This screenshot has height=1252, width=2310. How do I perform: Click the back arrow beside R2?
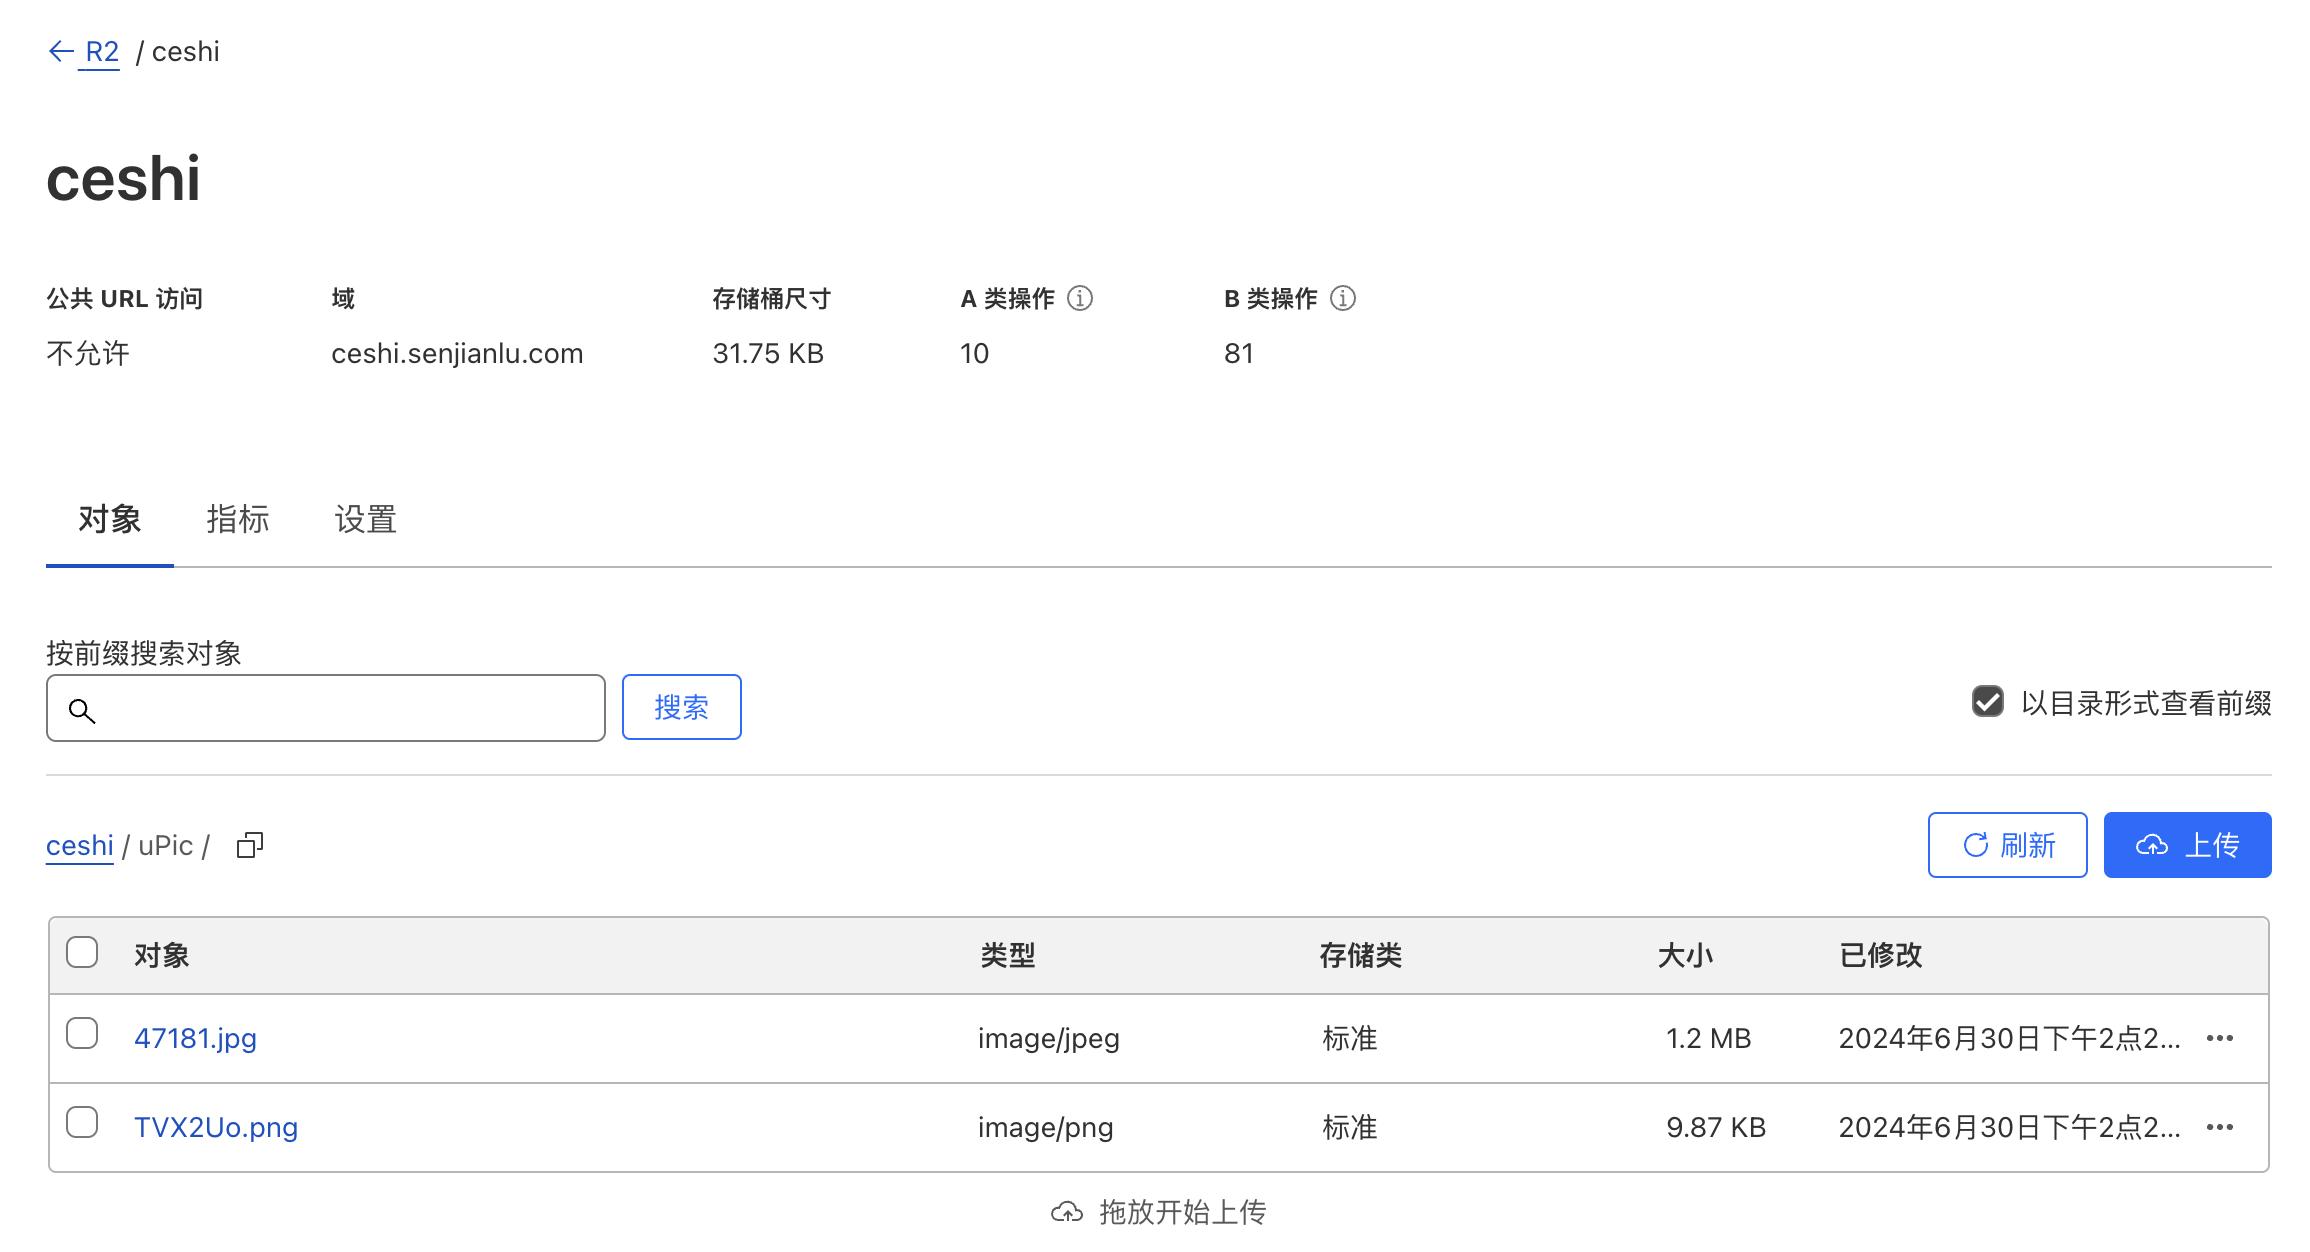click(61, 51)
